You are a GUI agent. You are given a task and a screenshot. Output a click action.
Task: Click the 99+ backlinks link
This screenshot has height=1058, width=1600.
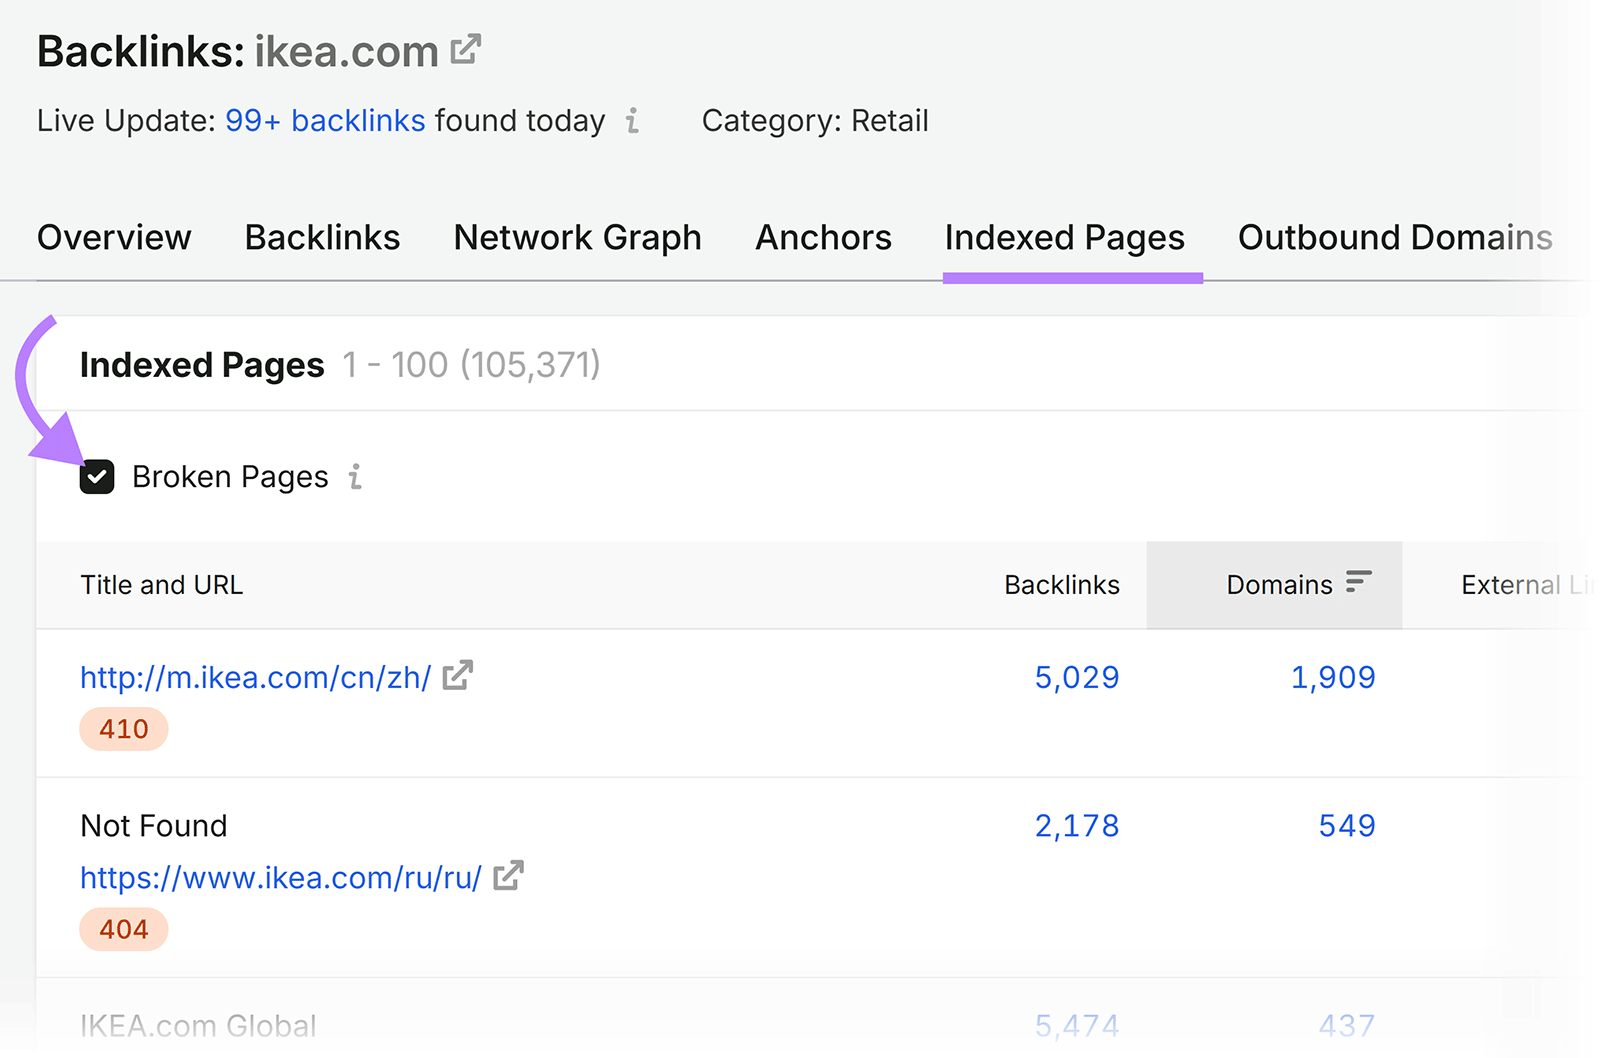pyautogui.click(x=325, y=121)
